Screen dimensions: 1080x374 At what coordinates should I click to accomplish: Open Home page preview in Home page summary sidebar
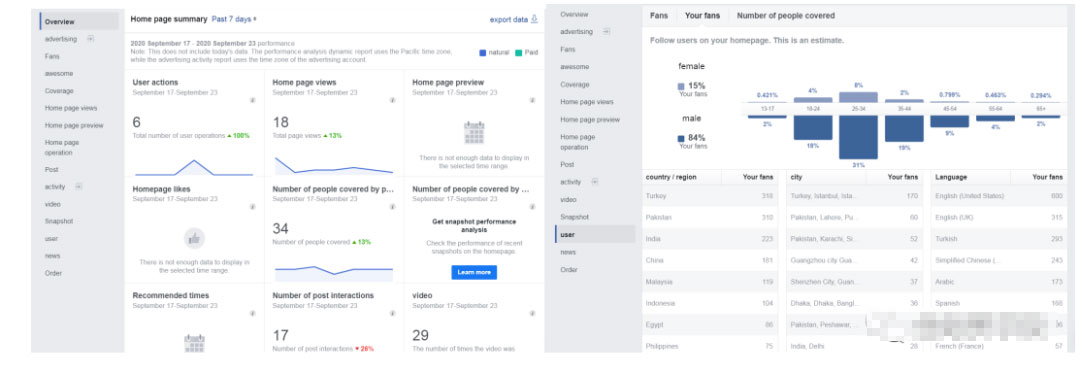74,125
